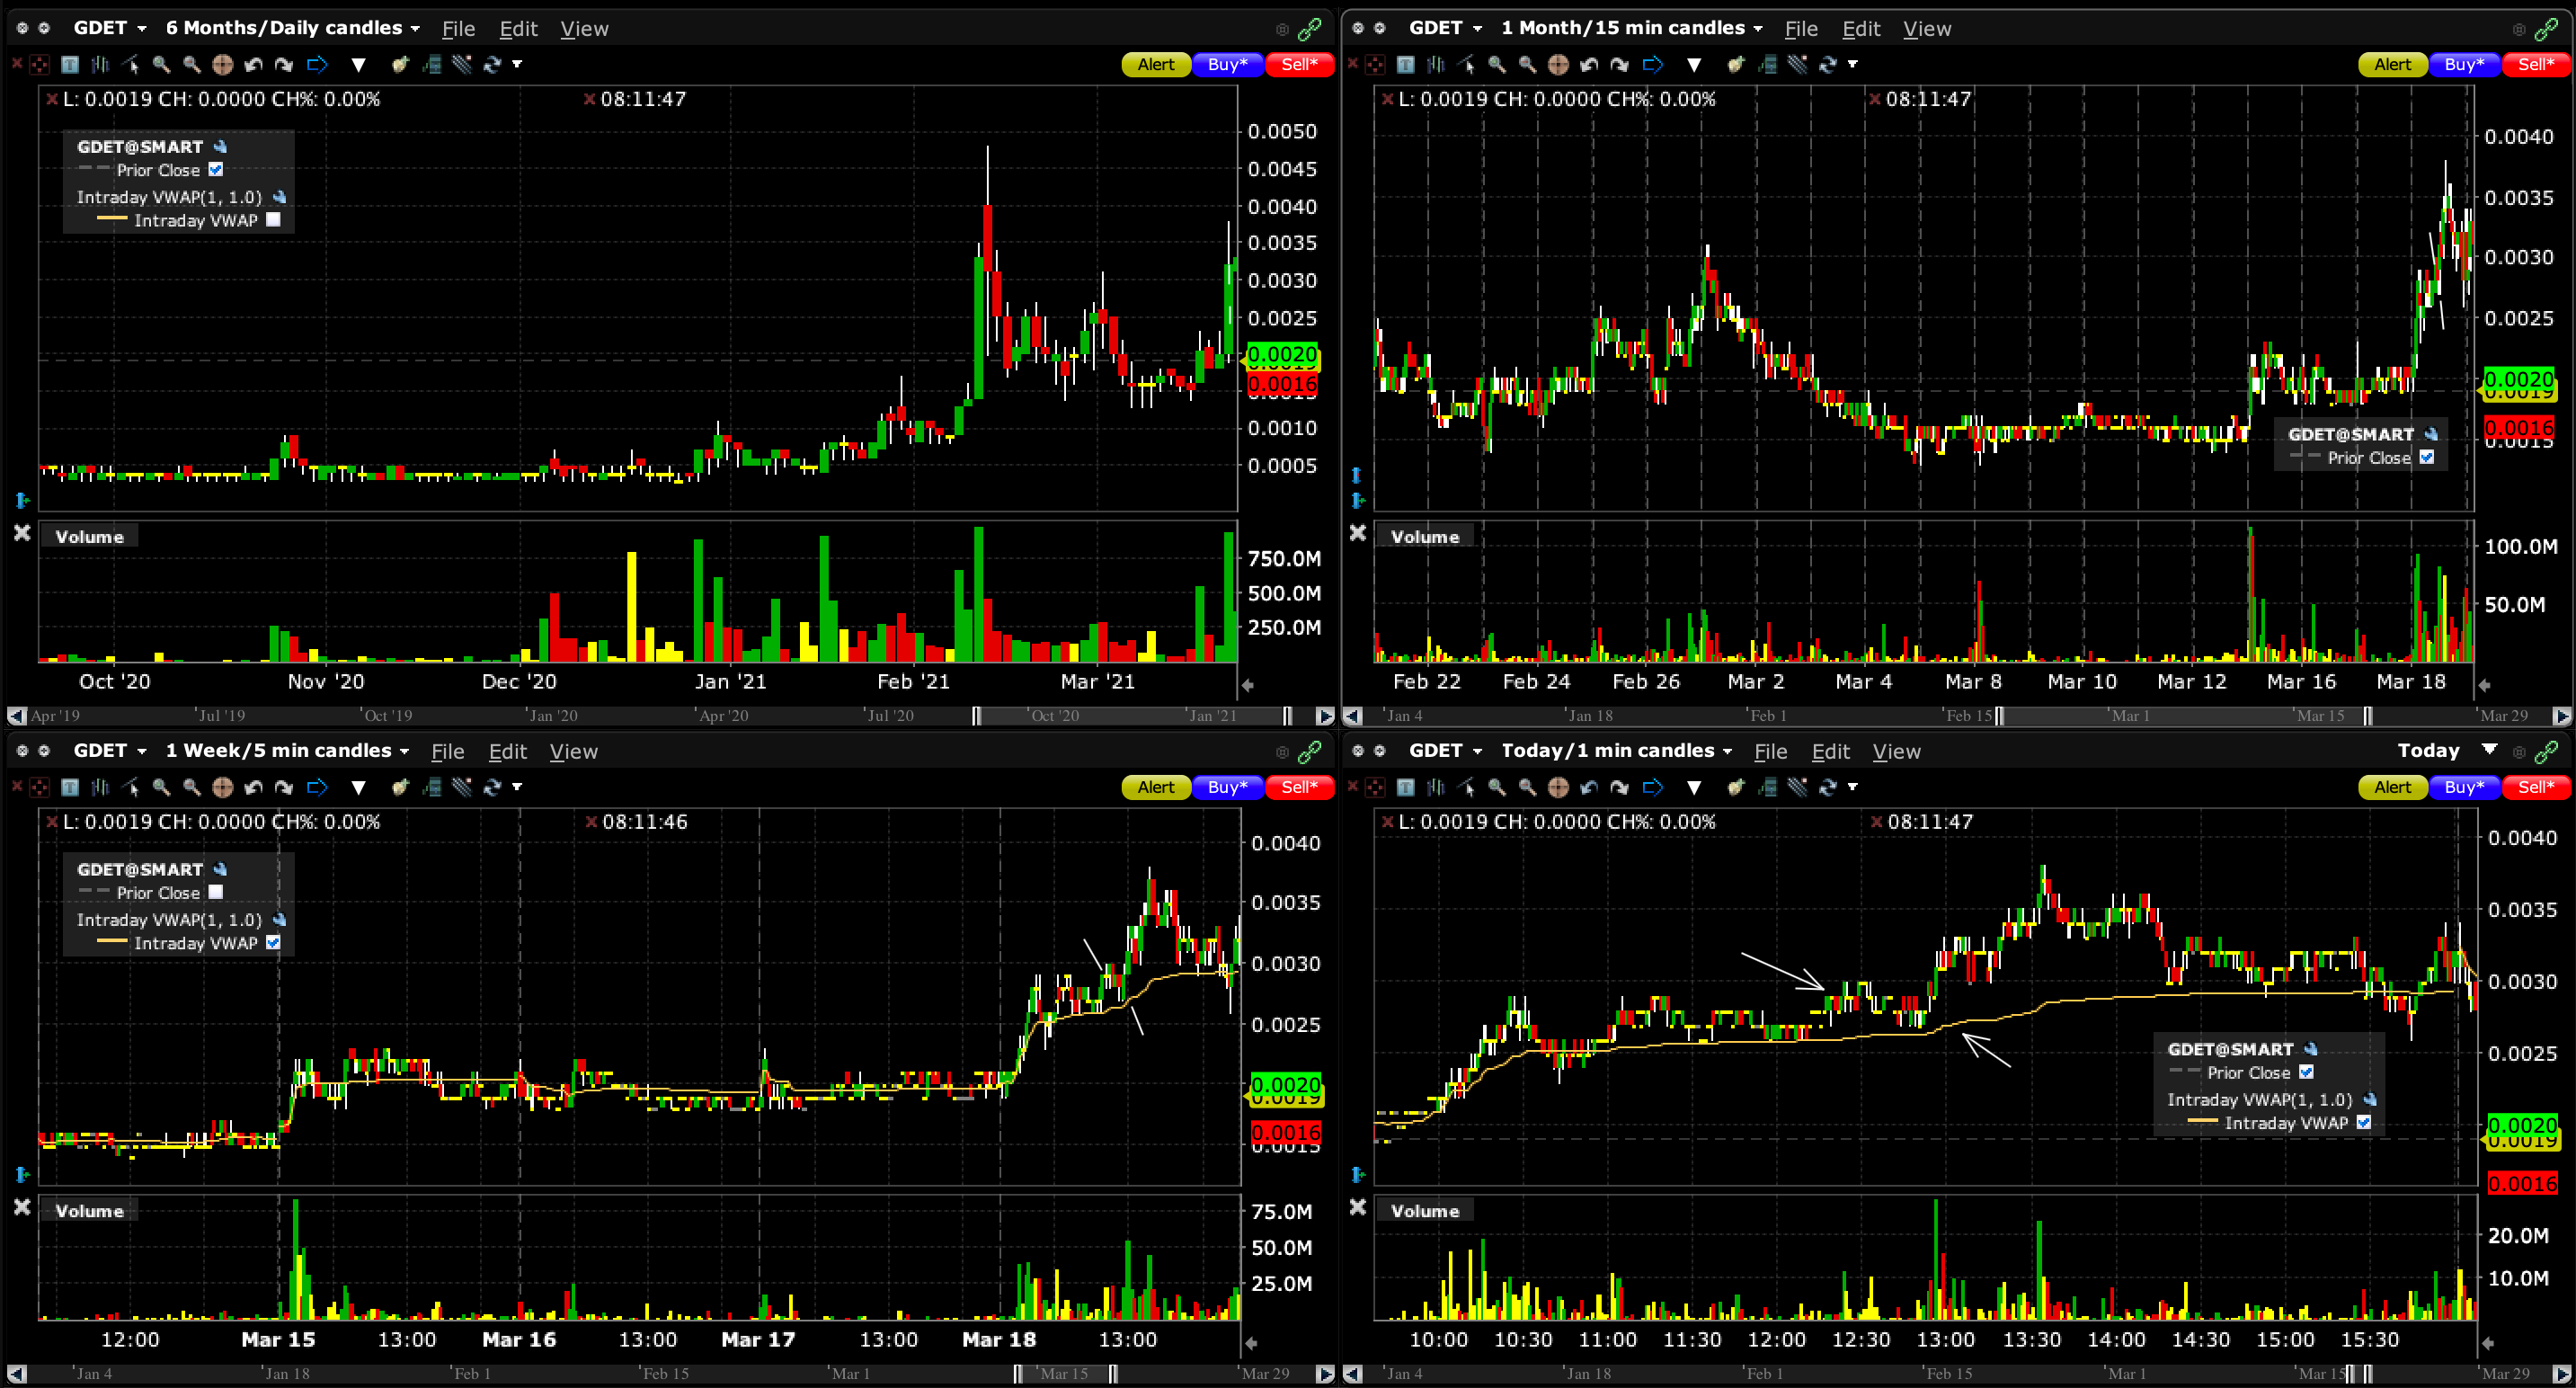This screenshot has width=2576, height=1388.
Task: Enable Intraday VWAP checkbox in 6 Months chart
Action: [x=273, y=220]
